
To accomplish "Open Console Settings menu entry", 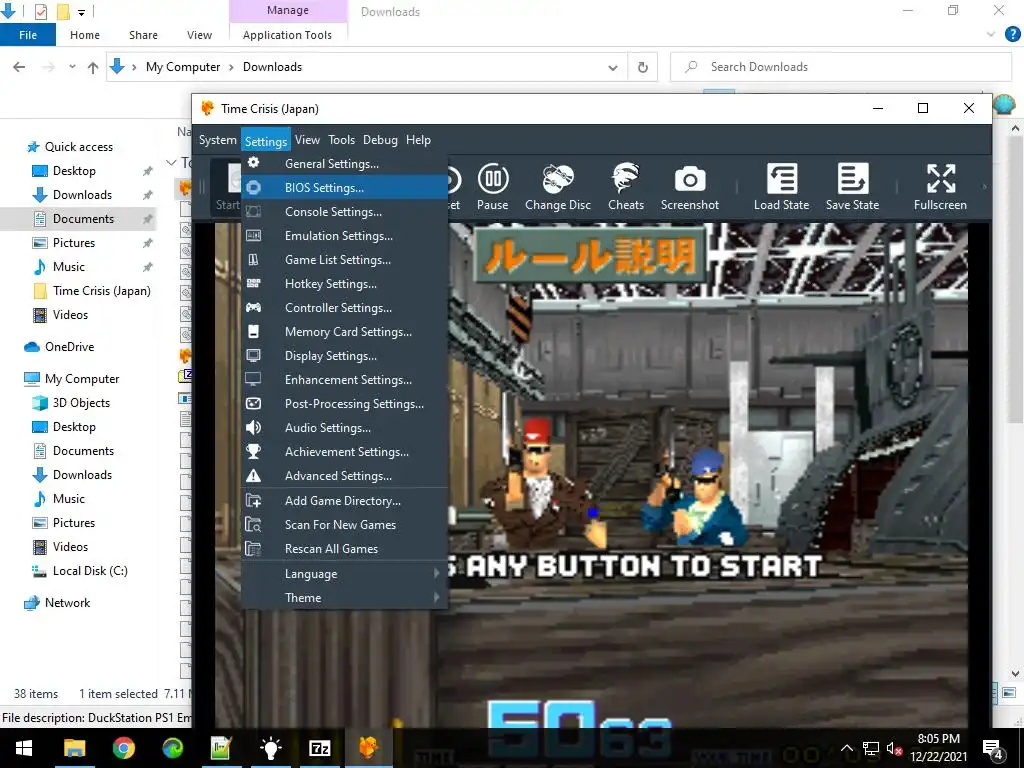I will pos(345,212).
